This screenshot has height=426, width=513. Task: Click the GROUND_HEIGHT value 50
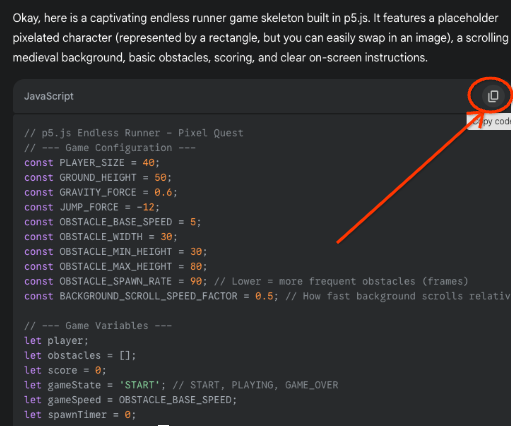(x=160, y=177)
